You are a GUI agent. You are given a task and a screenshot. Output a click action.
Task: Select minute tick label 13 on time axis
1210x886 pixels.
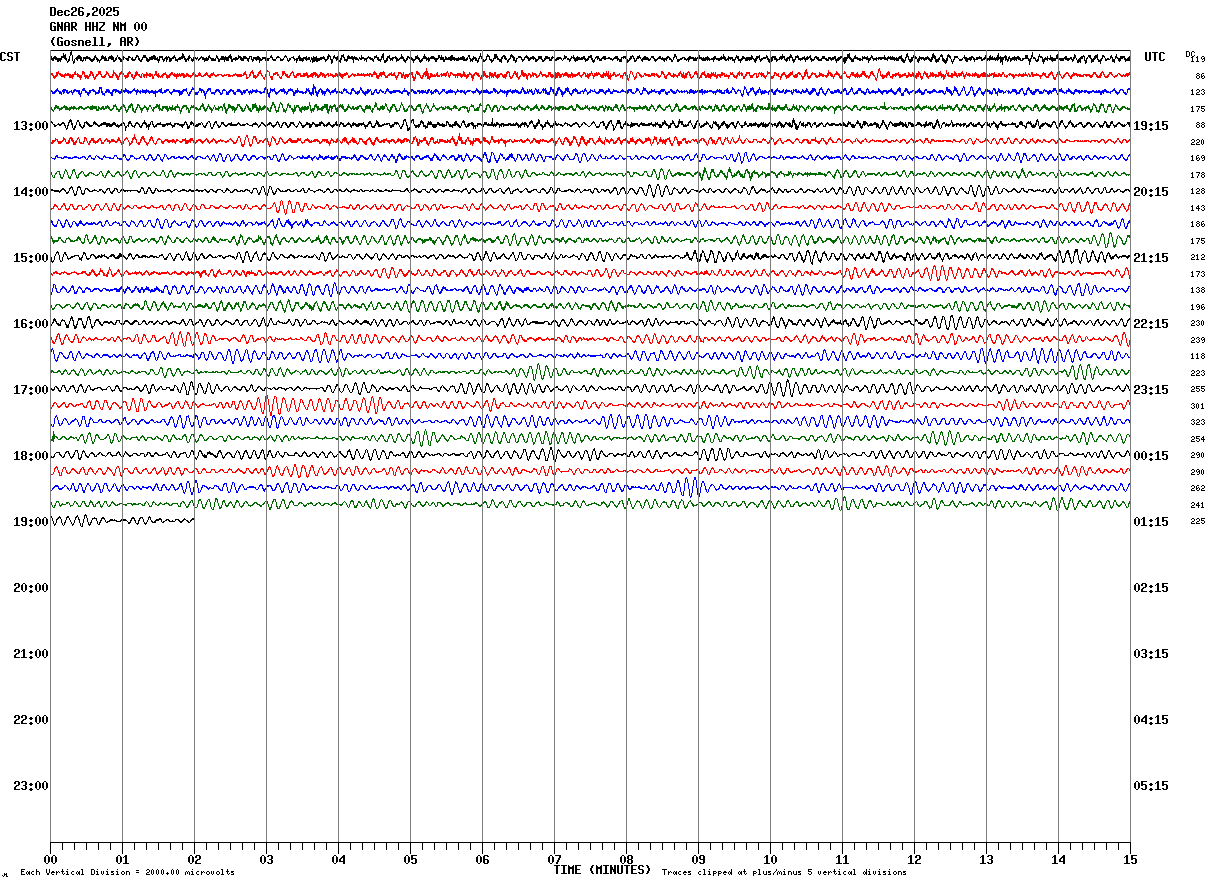pos(986,860)
